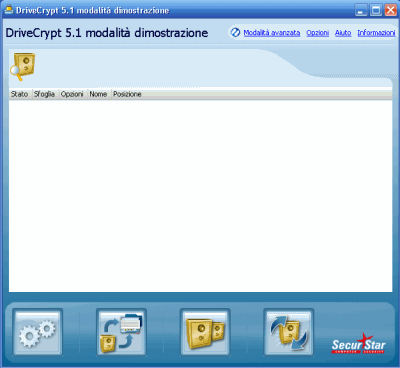Click inside the empty volume list area

[x=200, y=196]
